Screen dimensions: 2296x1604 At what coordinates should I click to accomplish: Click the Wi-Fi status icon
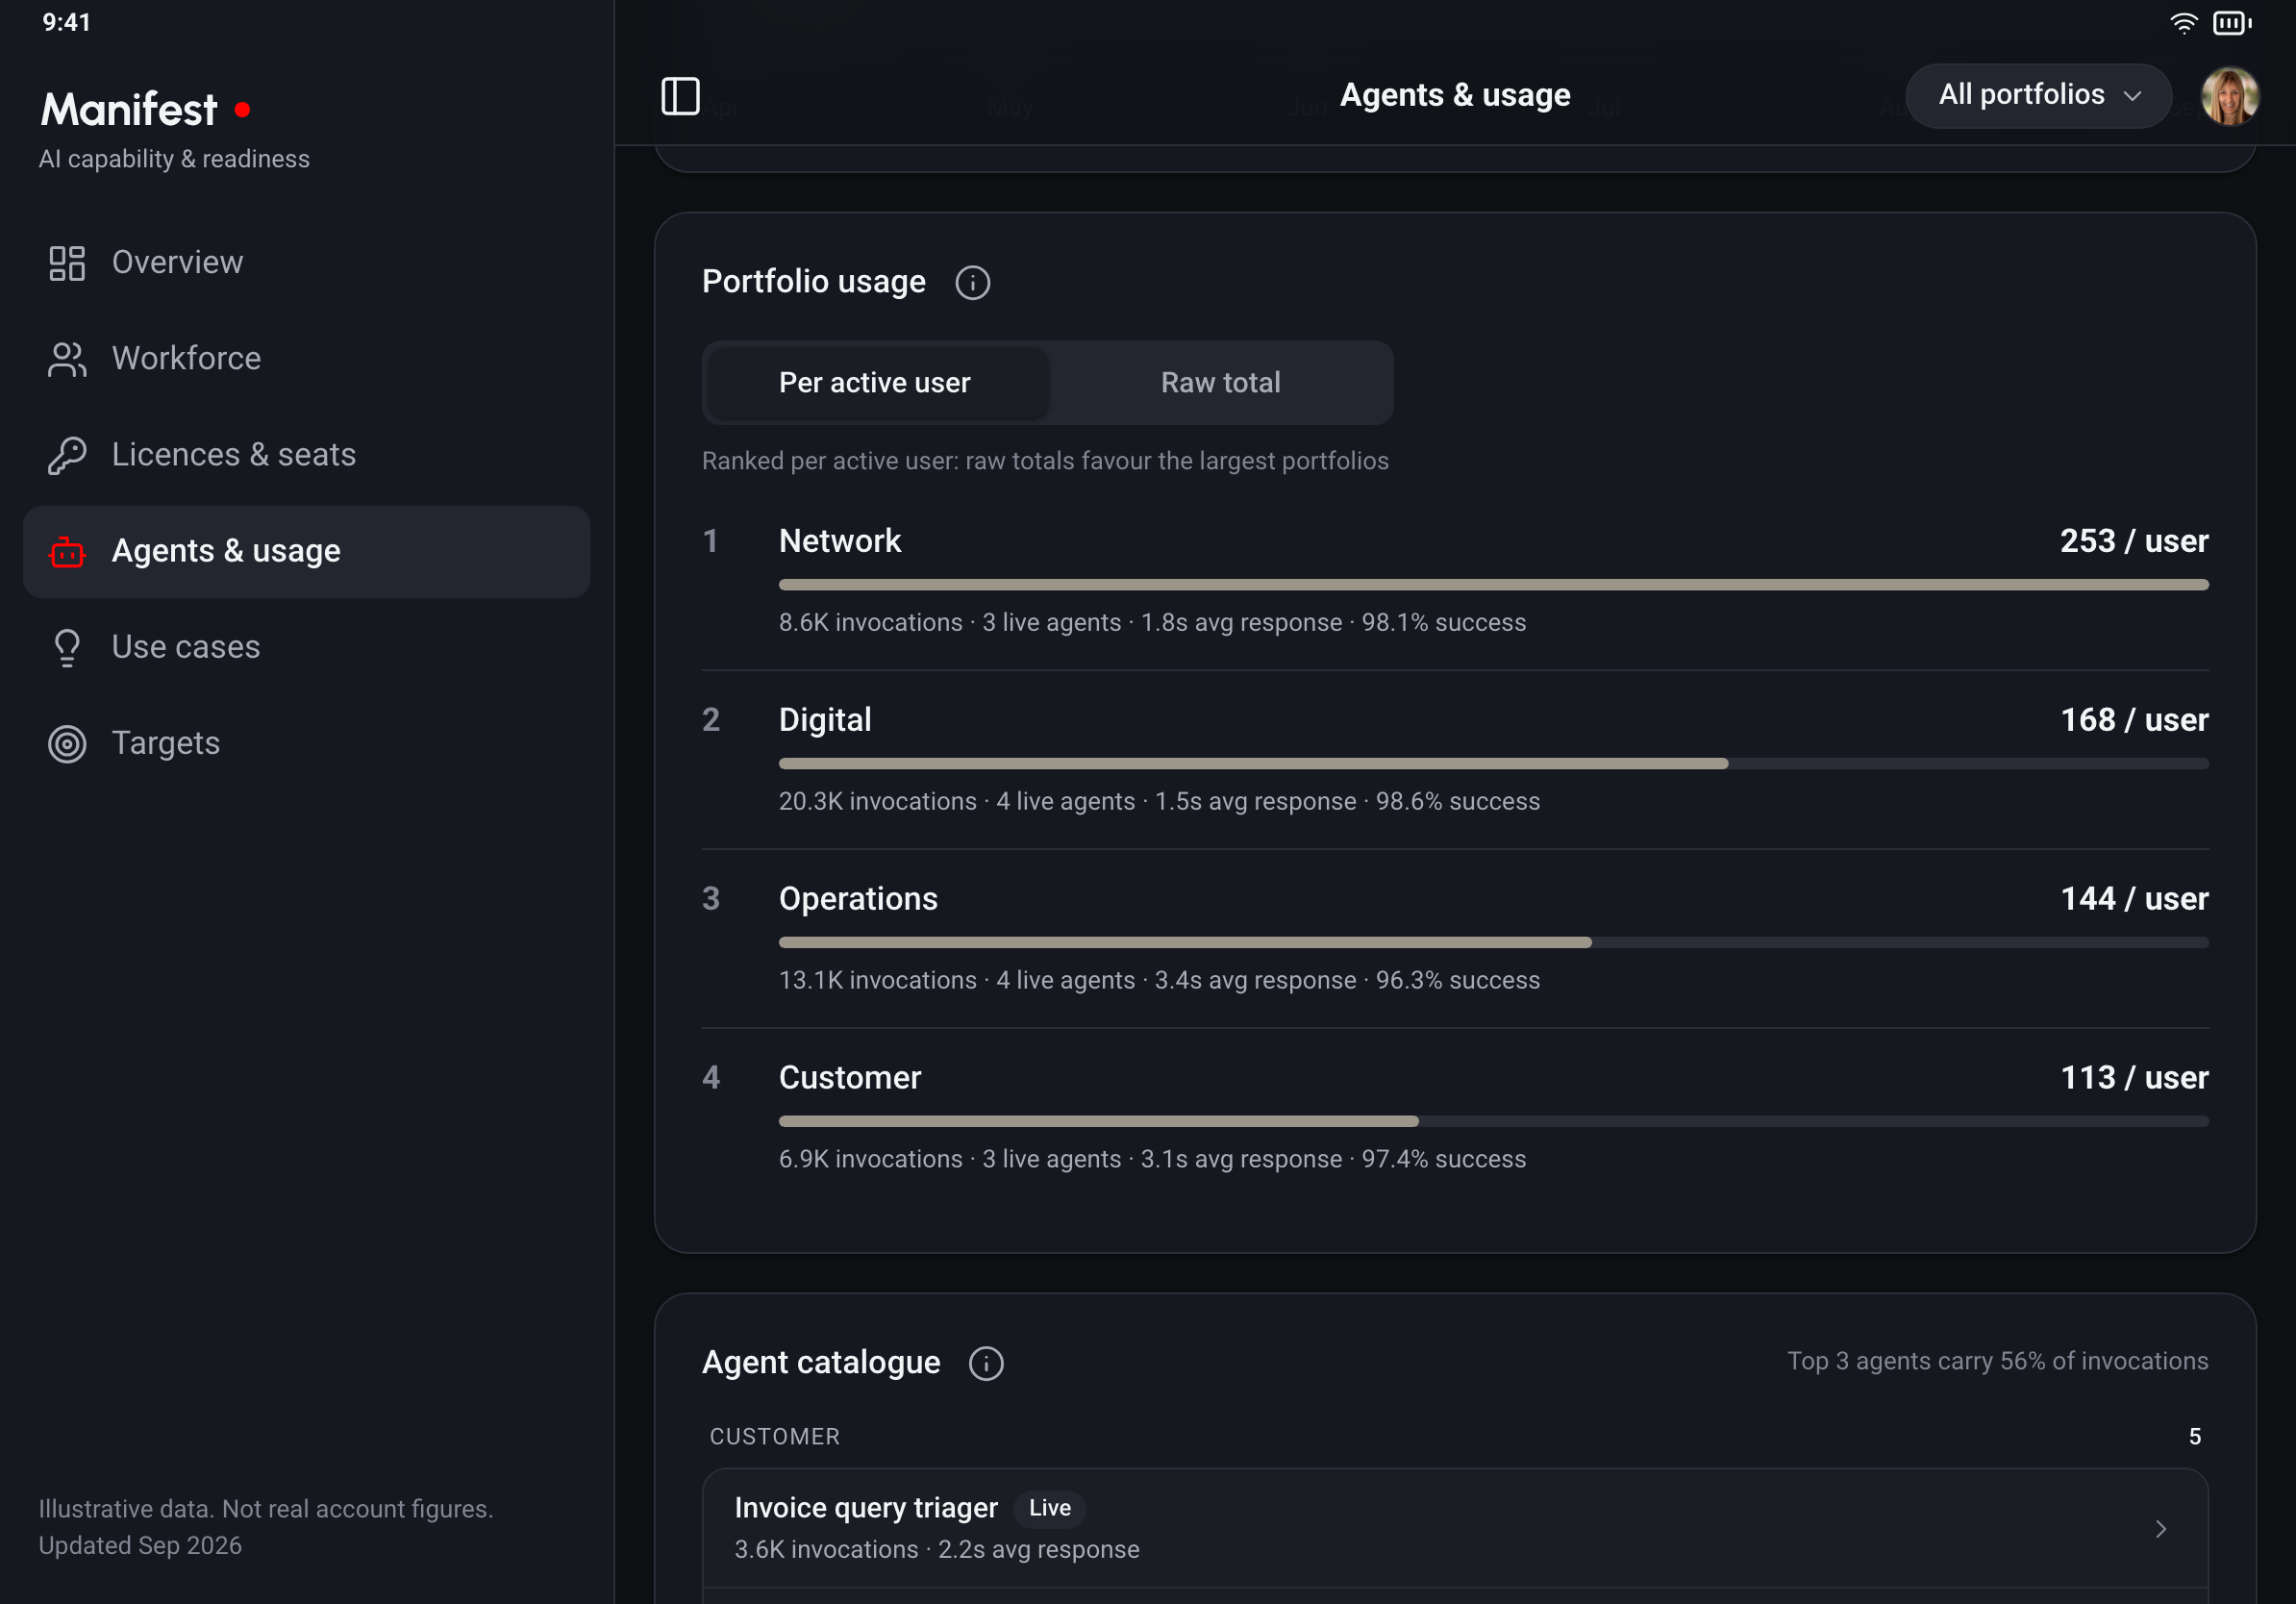(2183, 23)
